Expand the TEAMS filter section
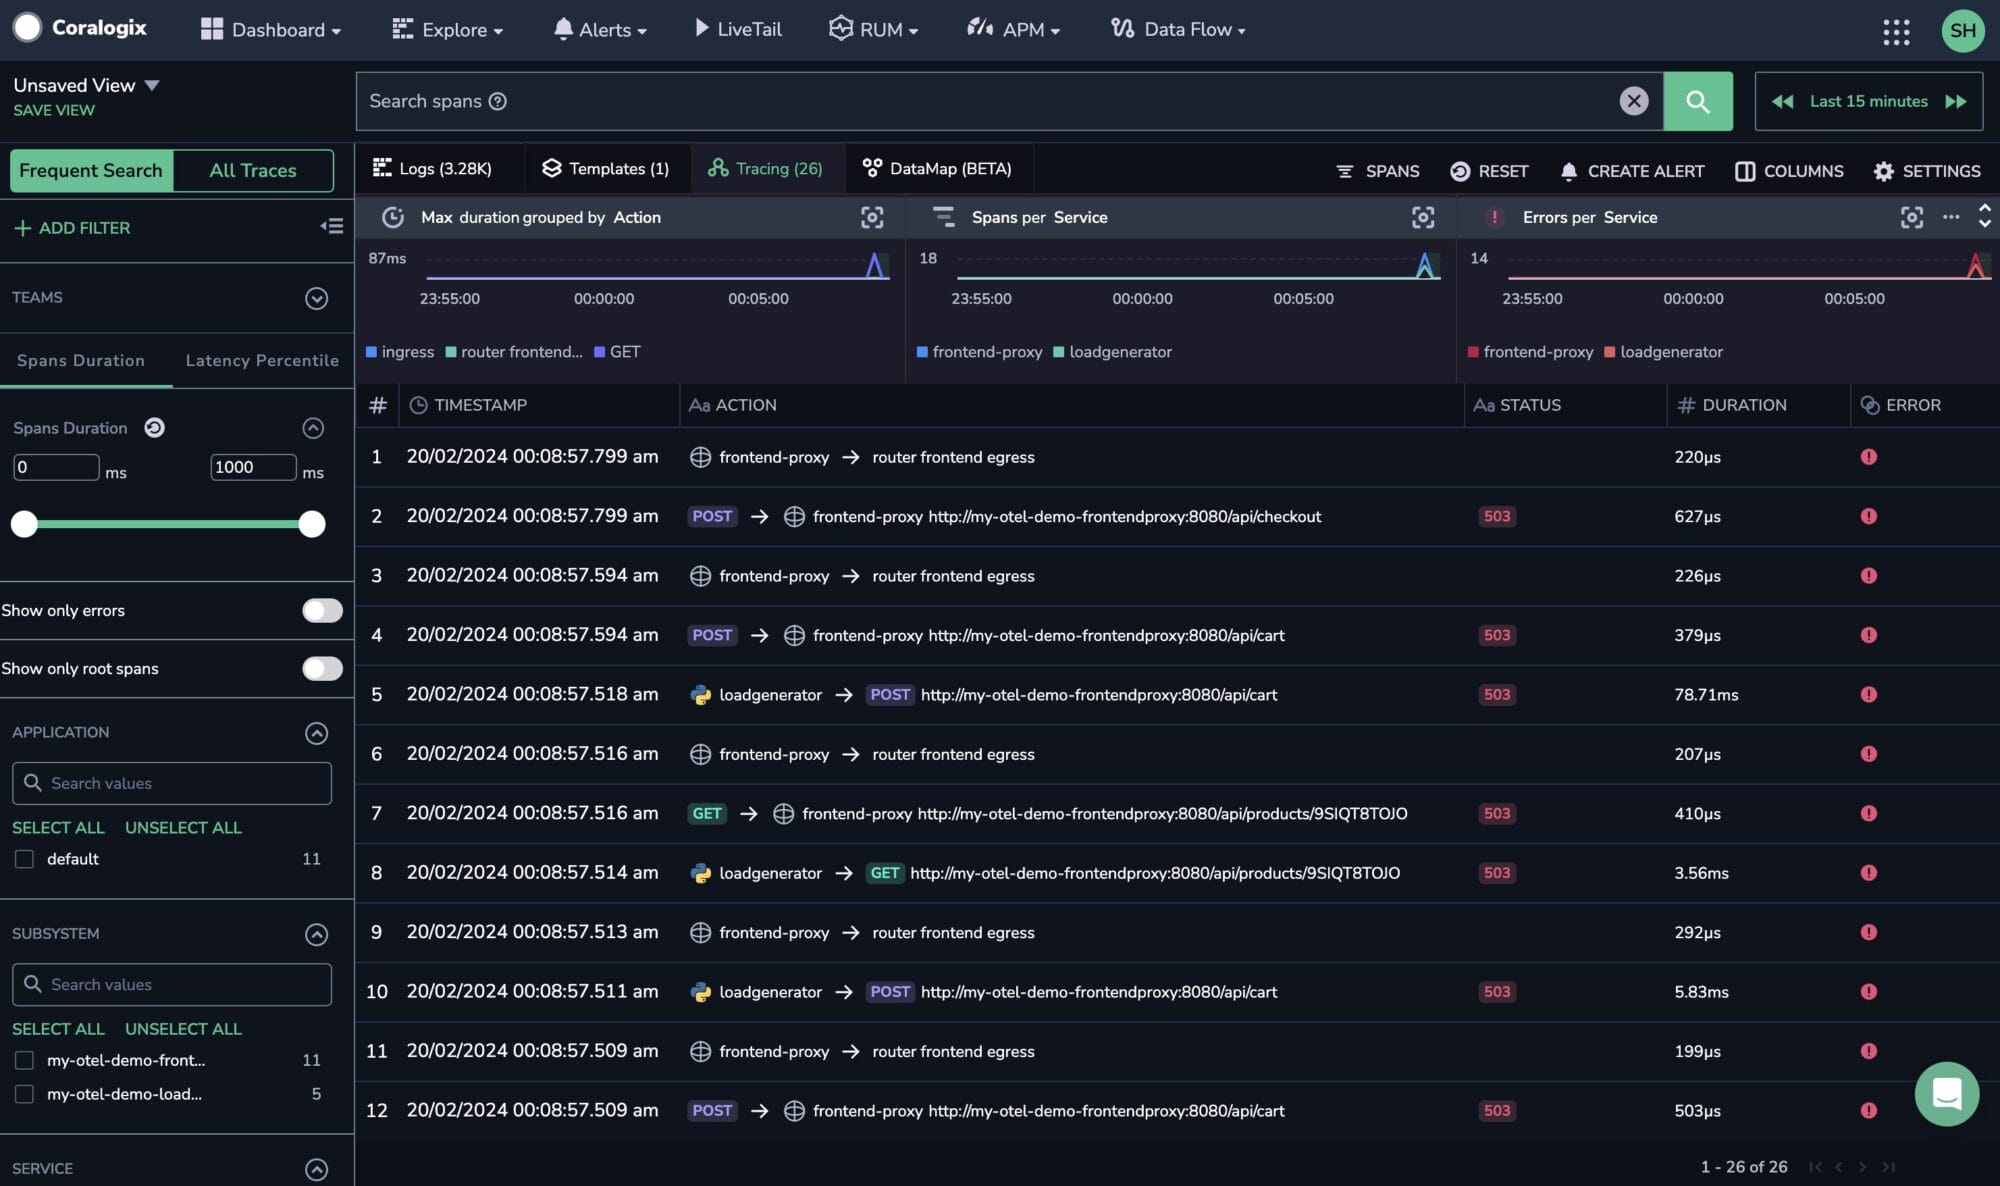2000x1186 pixels. coord(316,298)
